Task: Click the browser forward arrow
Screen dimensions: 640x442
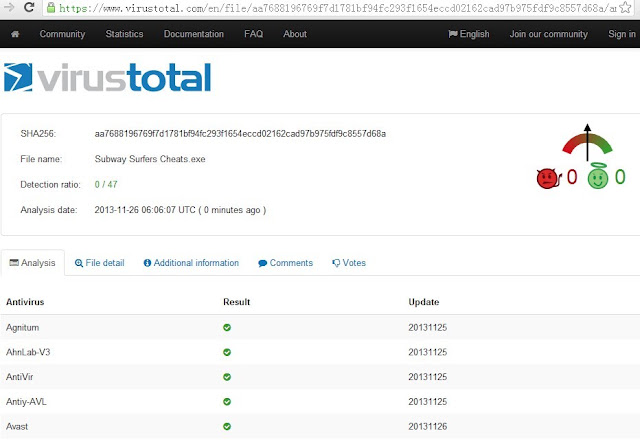Action: [9, 7]
